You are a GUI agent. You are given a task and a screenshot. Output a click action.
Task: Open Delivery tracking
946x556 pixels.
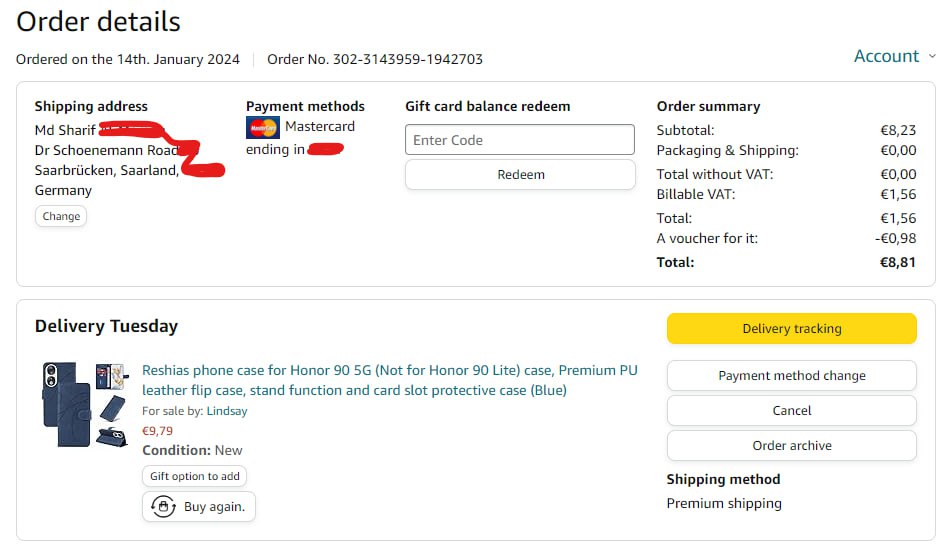pos(791,328)
